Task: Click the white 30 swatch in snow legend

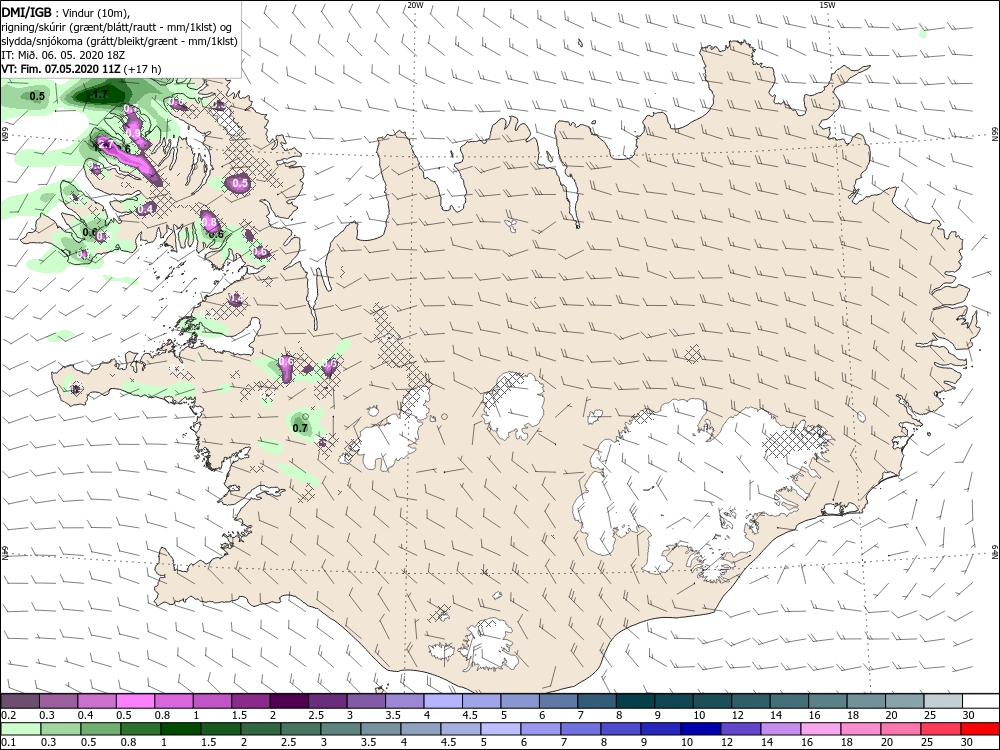Action: coord(981,701)
